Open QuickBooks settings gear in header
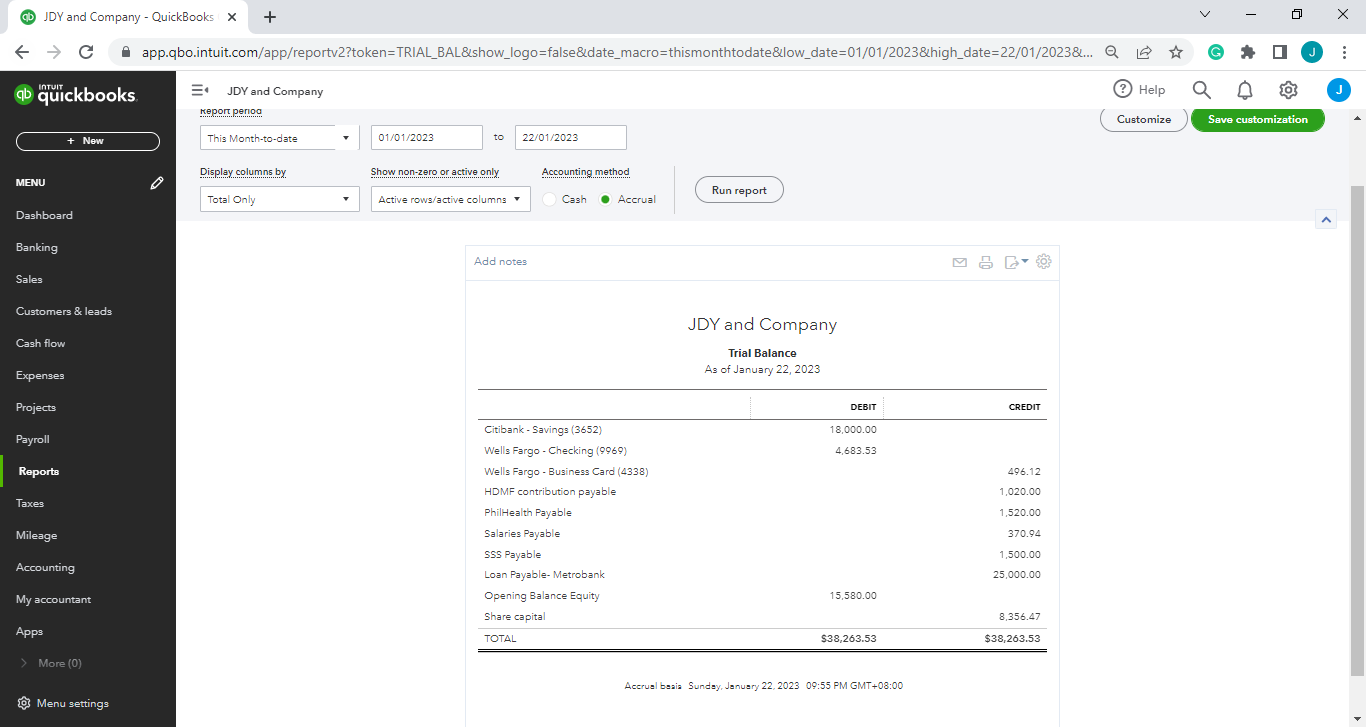 click(1288, 90)
